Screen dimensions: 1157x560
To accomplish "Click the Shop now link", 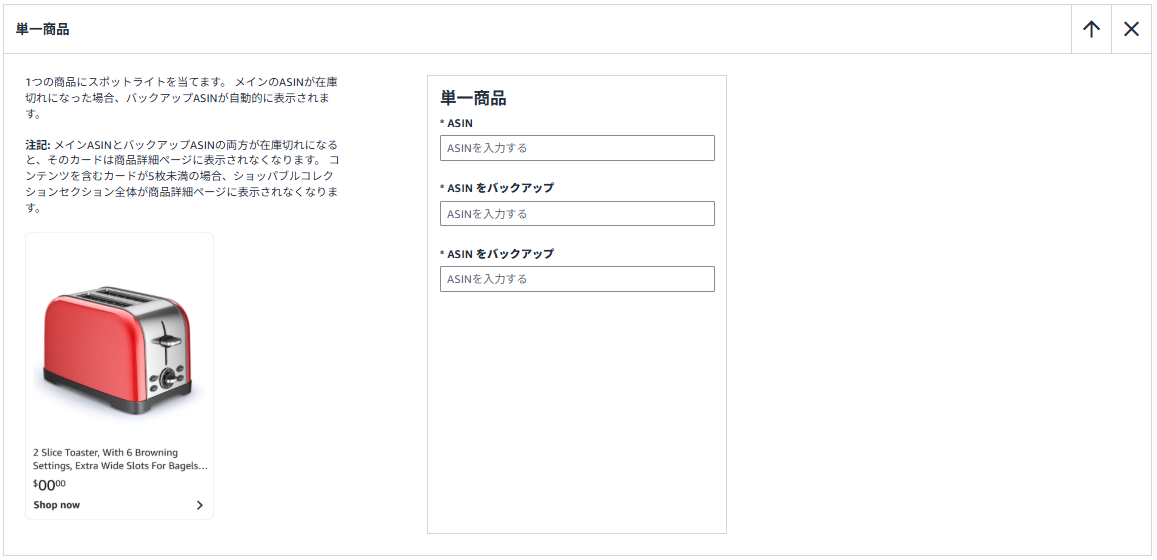I will coord(57,505).
